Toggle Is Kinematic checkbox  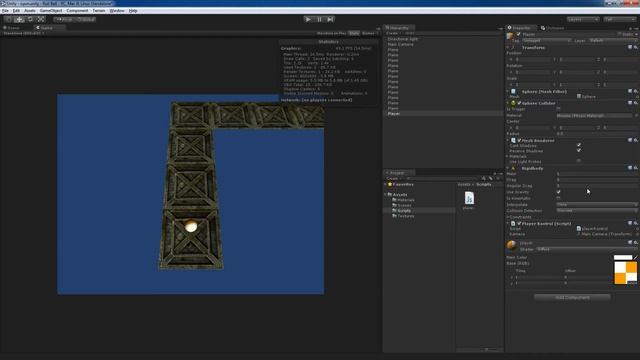pyautogui.click(x=558, y=198)
